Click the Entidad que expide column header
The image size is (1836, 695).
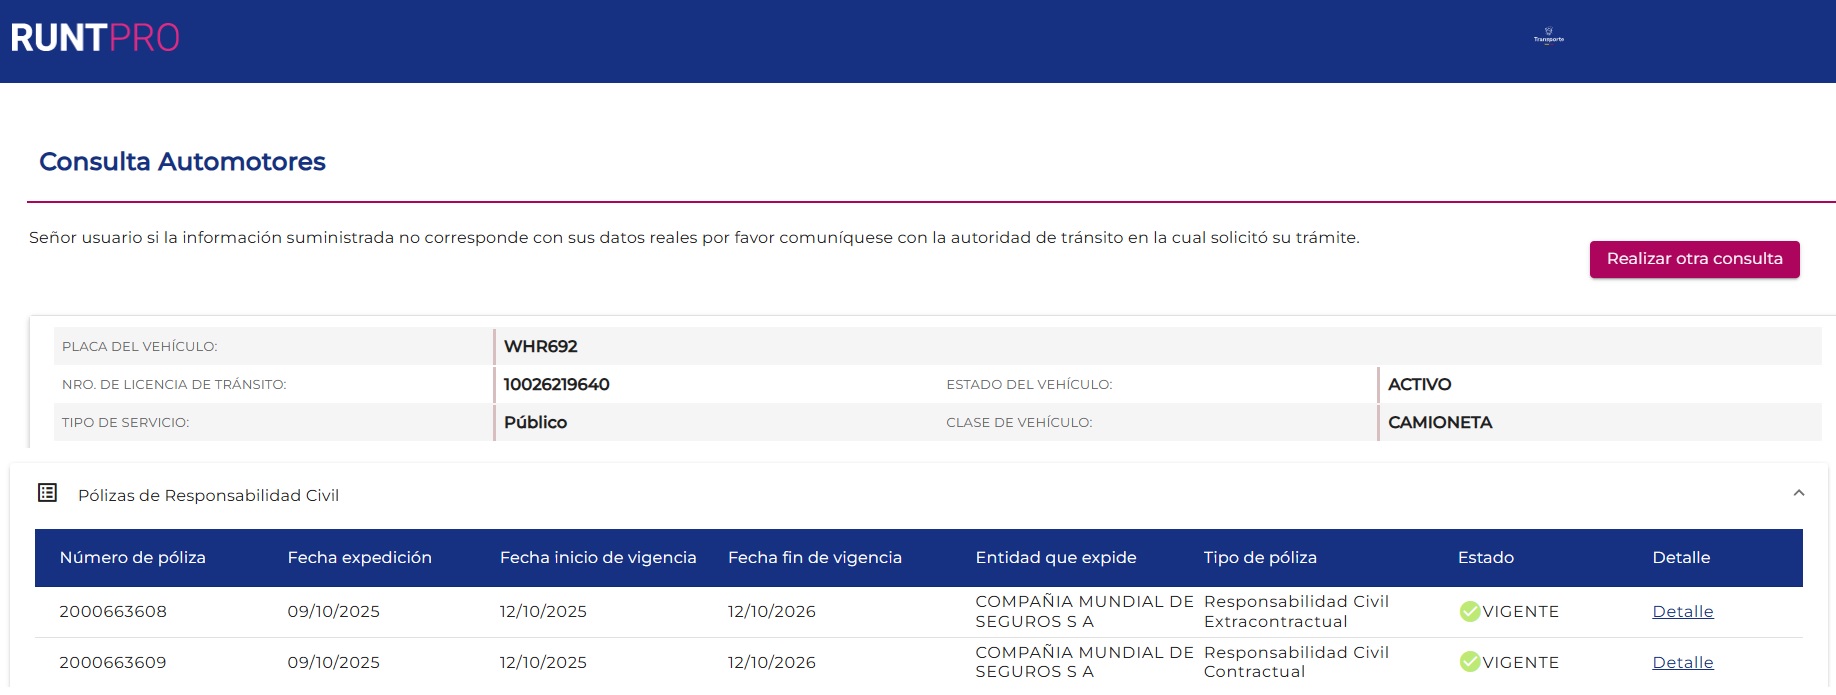(1055, 557)
